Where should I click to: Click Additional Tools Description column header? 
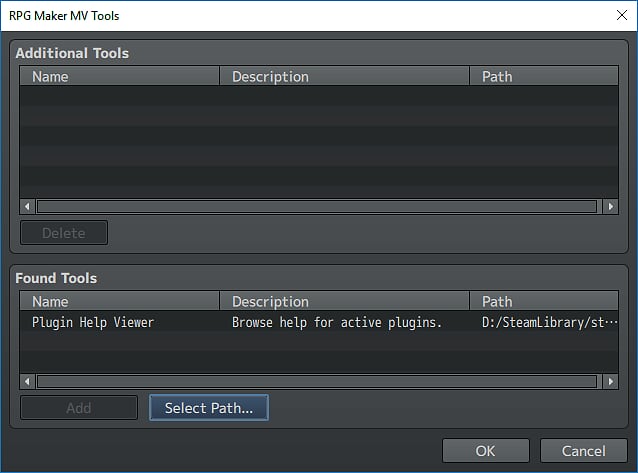344,76
